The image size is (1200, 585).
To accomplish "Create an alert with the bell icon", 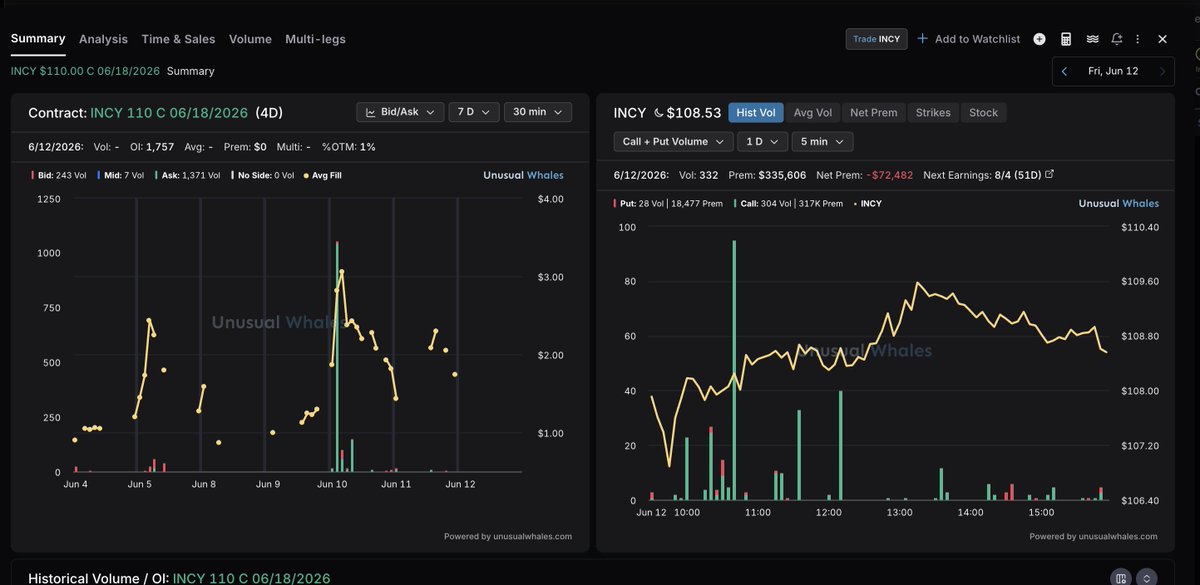I will click(x=1116, y=39).
